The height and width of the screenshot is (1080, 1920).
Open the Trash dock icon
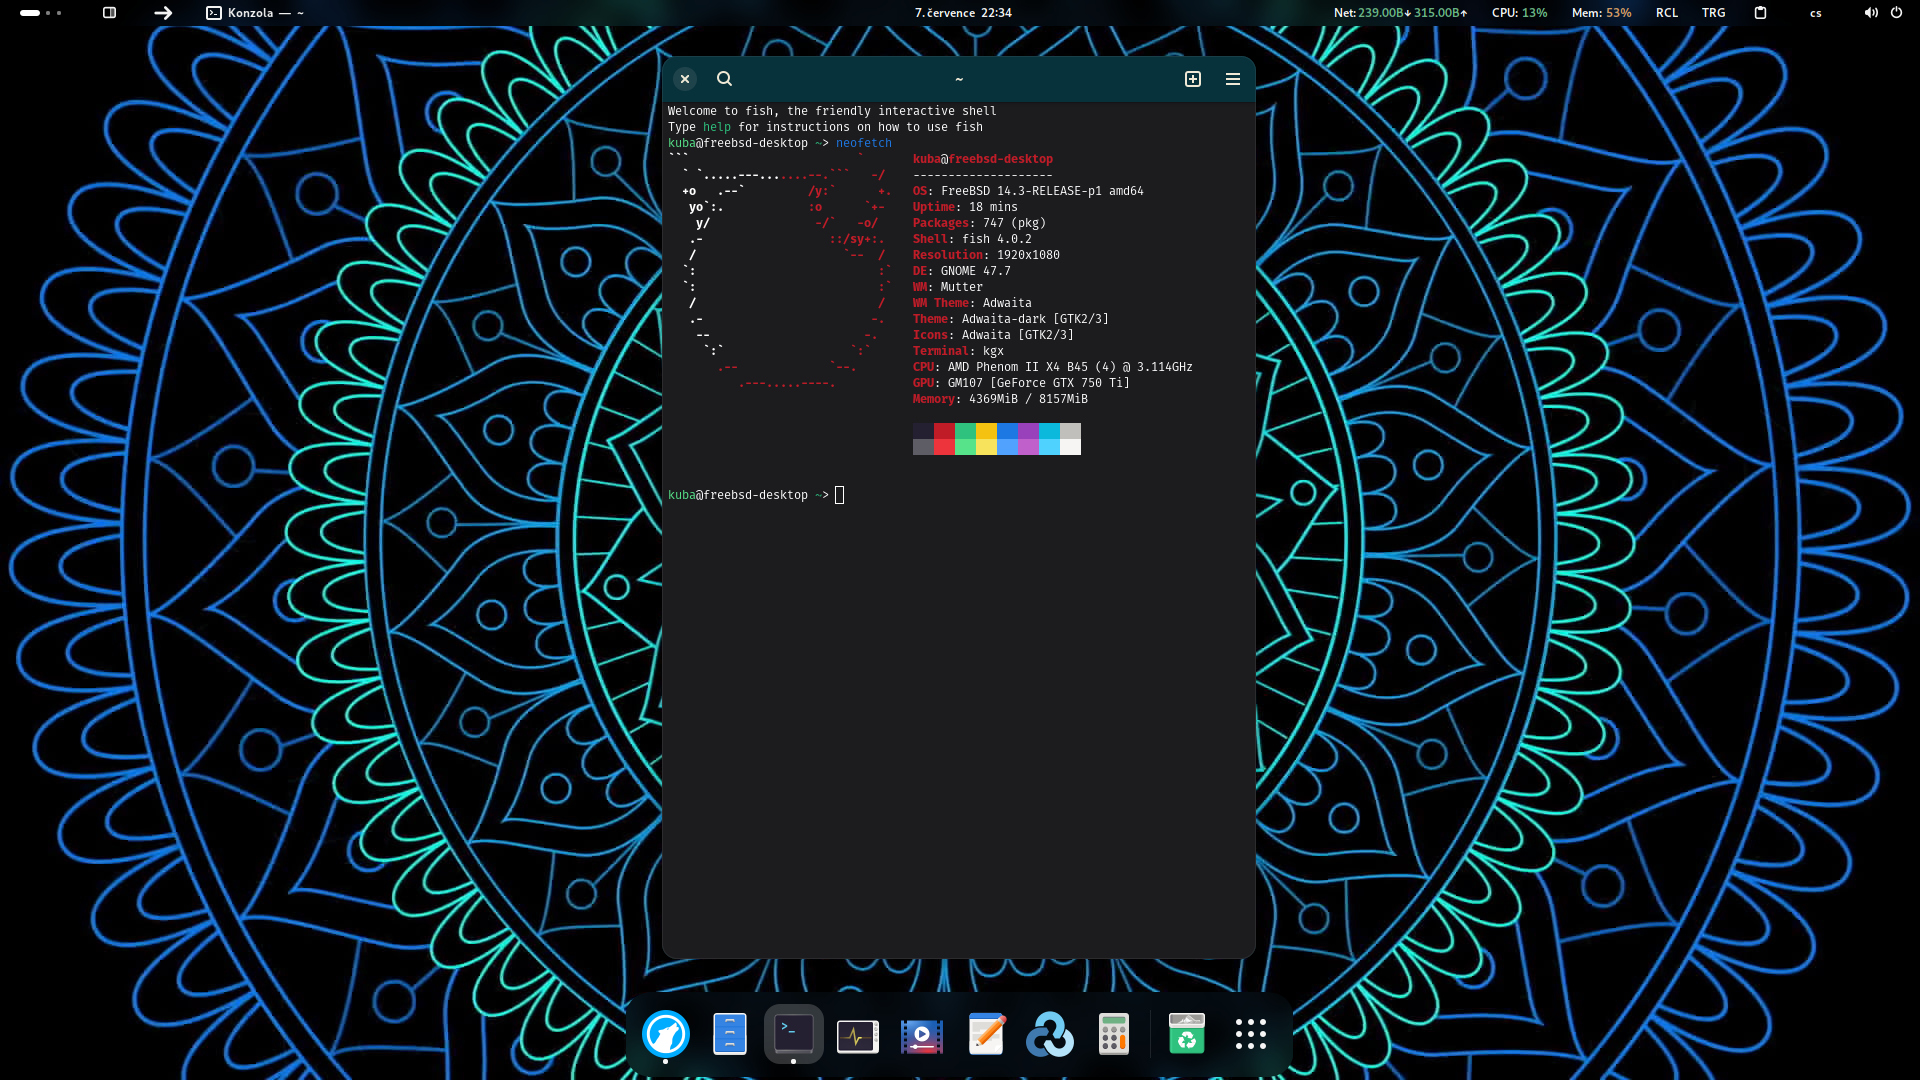[x=1187, y=1034]
